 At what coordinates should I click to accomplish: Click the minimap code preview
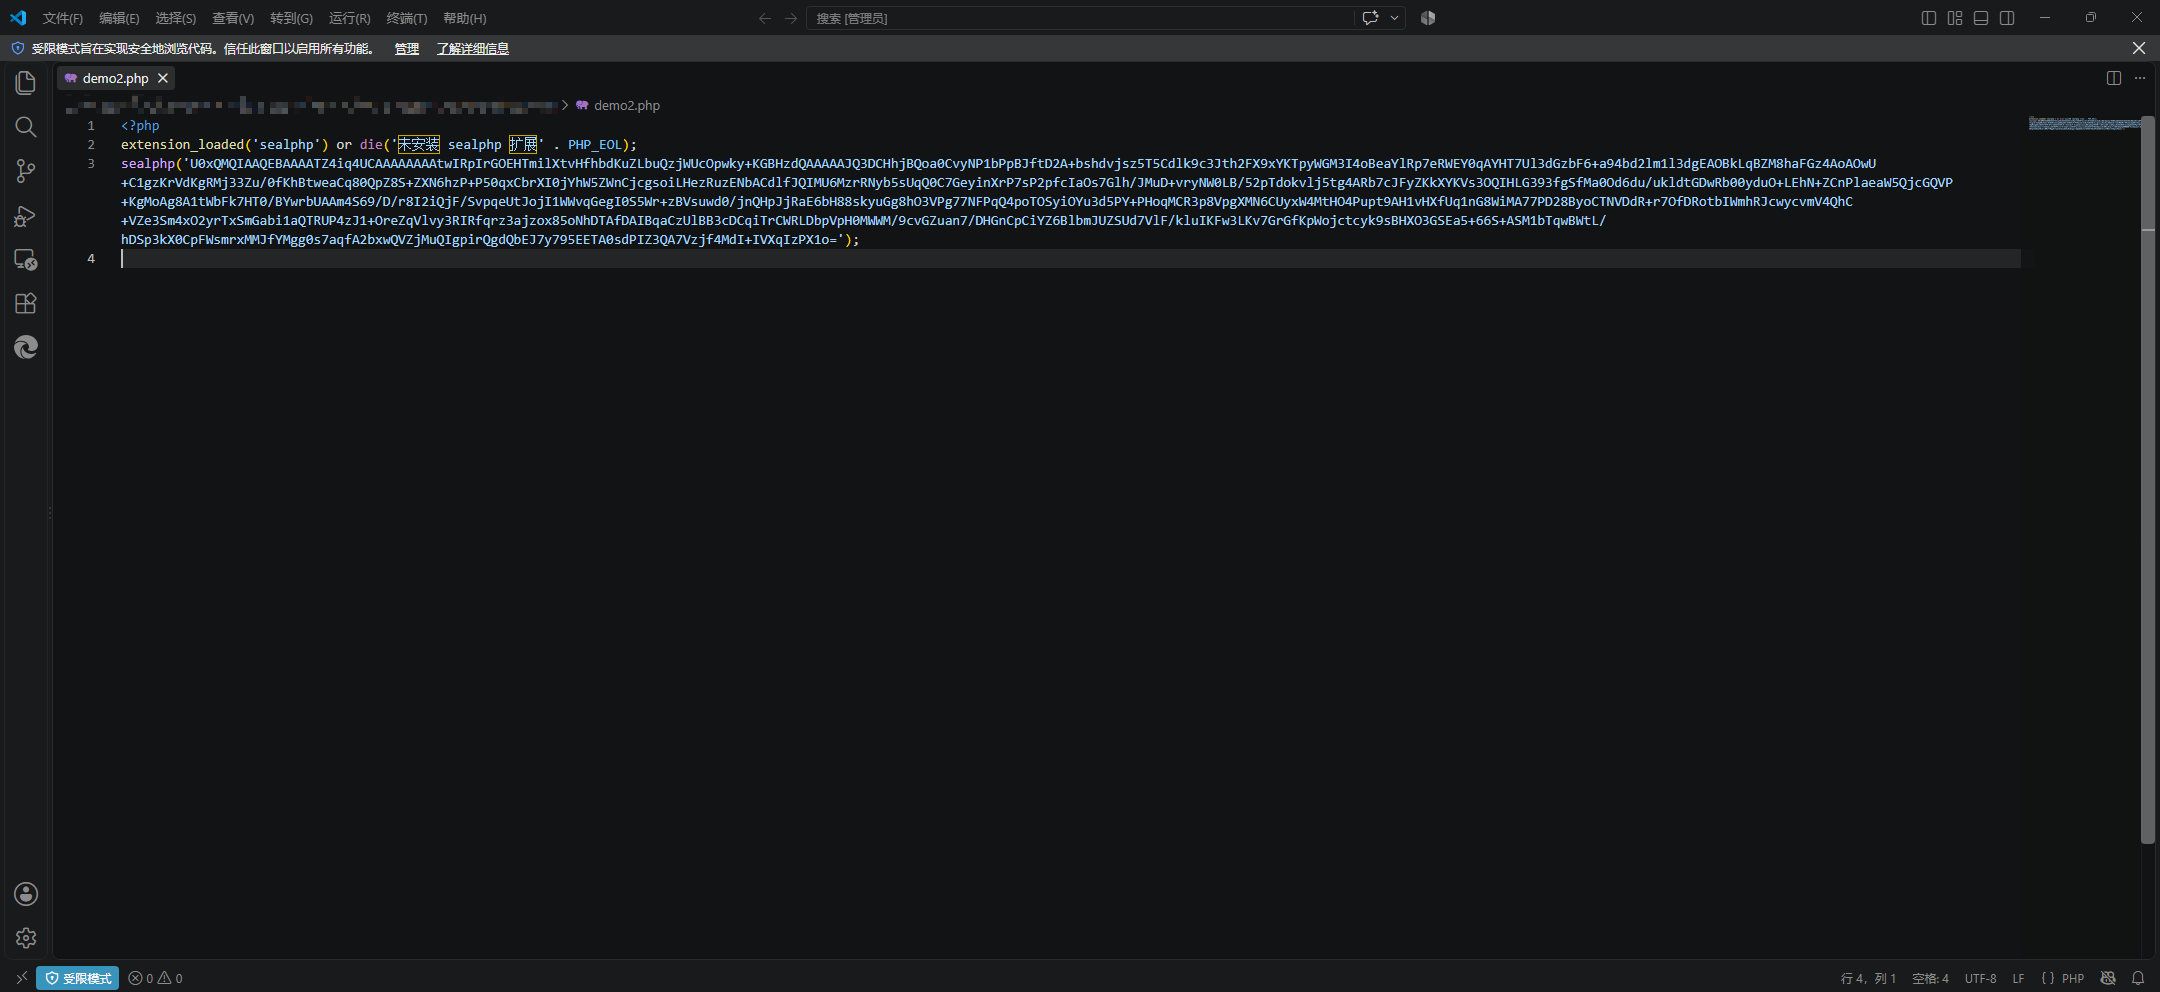(2084, 124)
